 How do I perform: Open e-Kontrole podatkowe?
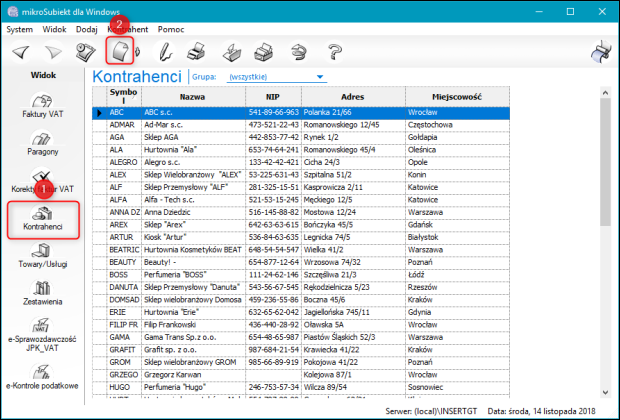tap(42, 377)
